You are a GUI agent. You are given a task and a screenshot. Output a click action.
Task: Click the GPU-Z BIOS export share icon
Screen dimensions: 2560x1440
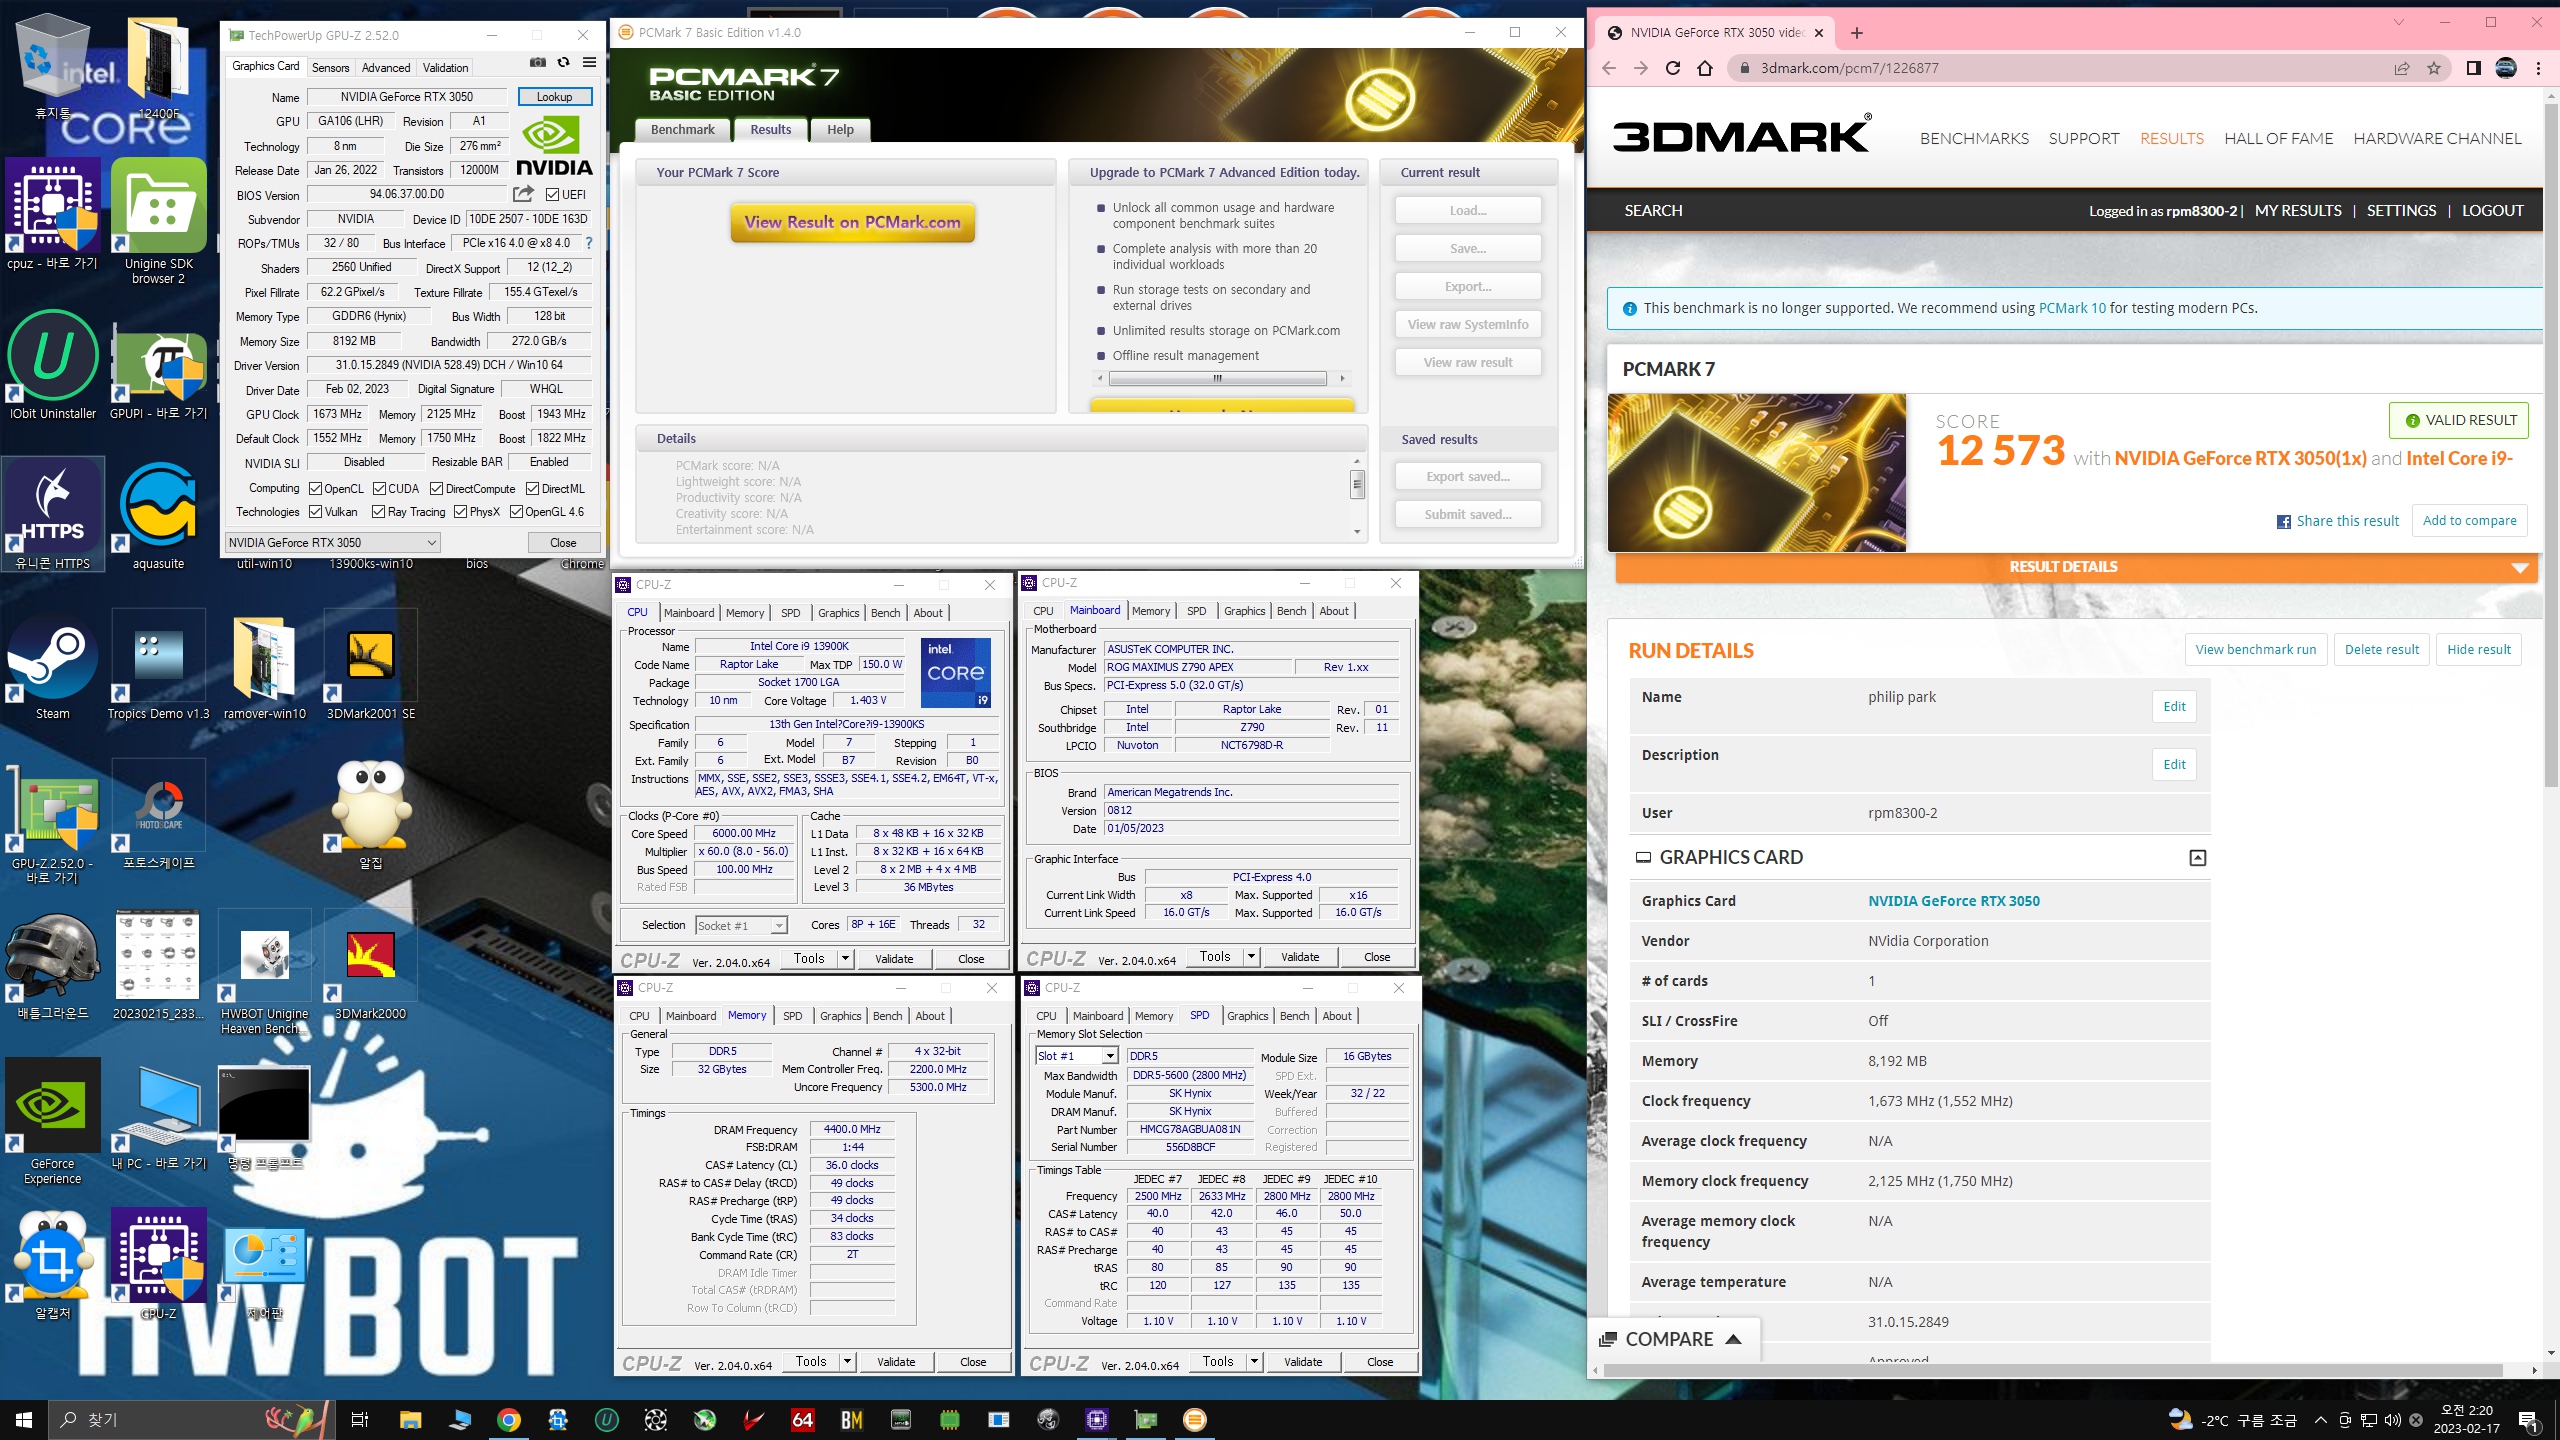point(523,194)
